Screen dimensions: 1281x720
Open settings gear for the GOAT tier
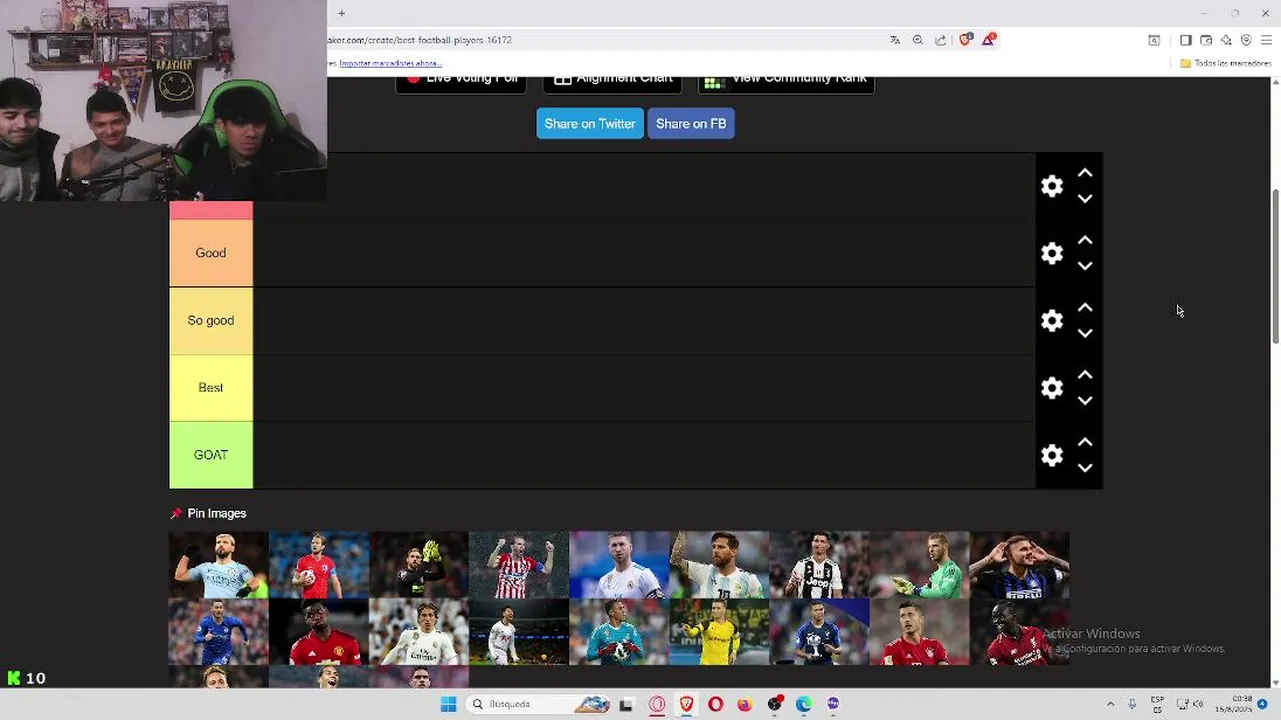(1052, 455)
